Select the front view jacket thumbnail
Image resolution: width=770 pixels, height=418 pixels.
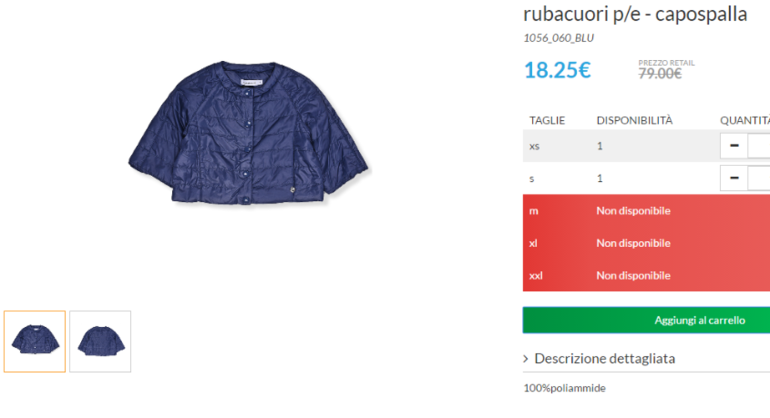[34, 341]
